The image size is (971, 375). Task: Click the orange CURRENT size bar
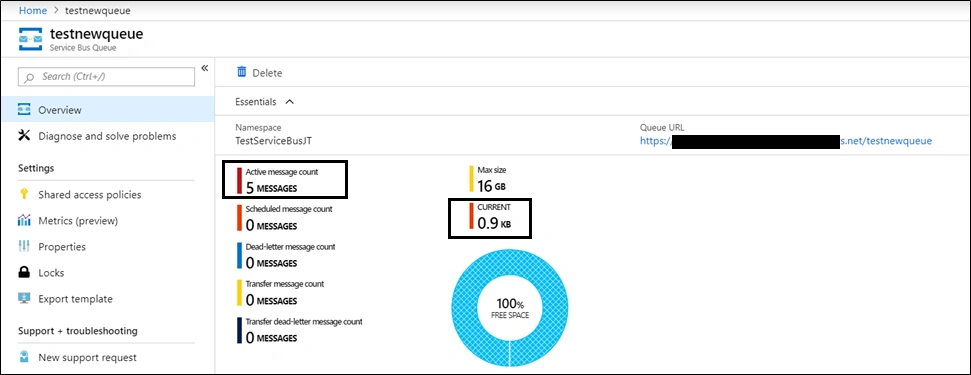tap(471, 217)
